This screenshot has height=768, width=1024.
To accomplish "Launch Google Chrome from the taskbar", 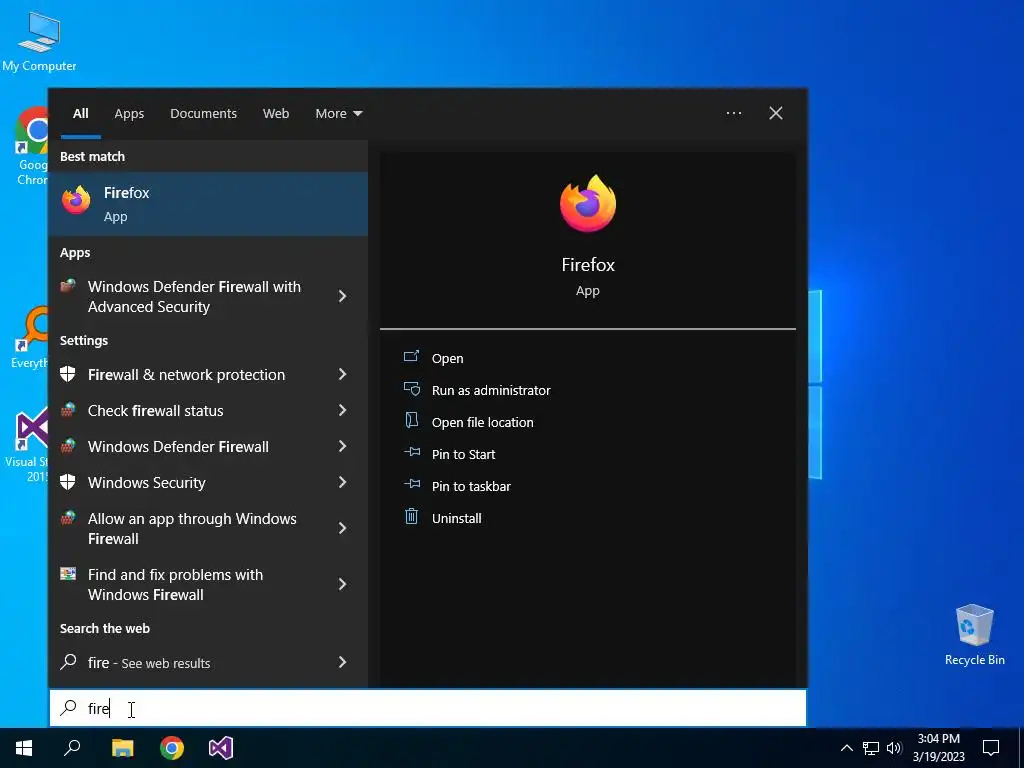I will coord(172,748).
